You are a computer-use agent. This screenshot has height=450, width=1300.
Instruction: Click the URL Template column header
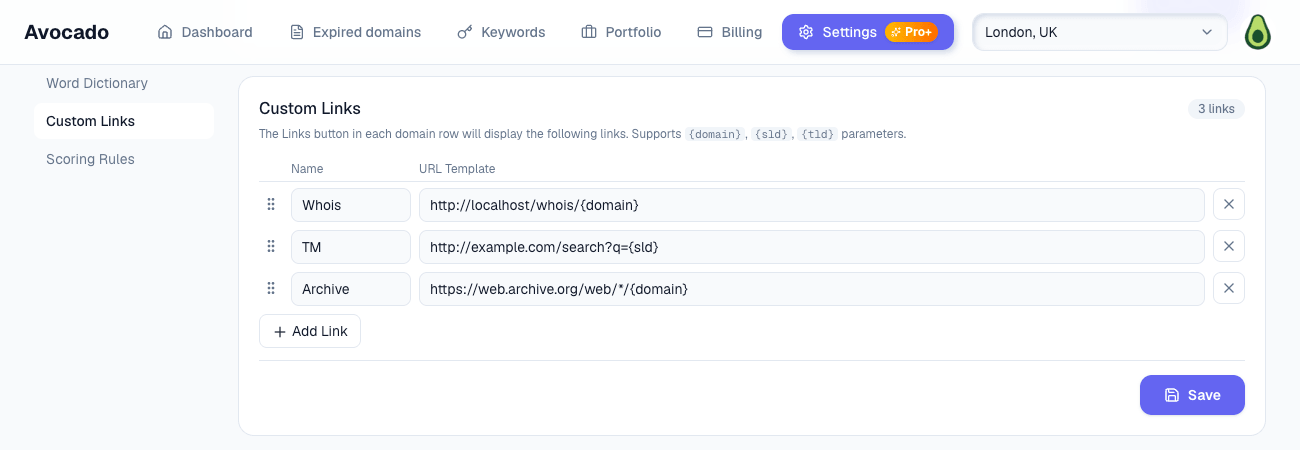[457, 169]
